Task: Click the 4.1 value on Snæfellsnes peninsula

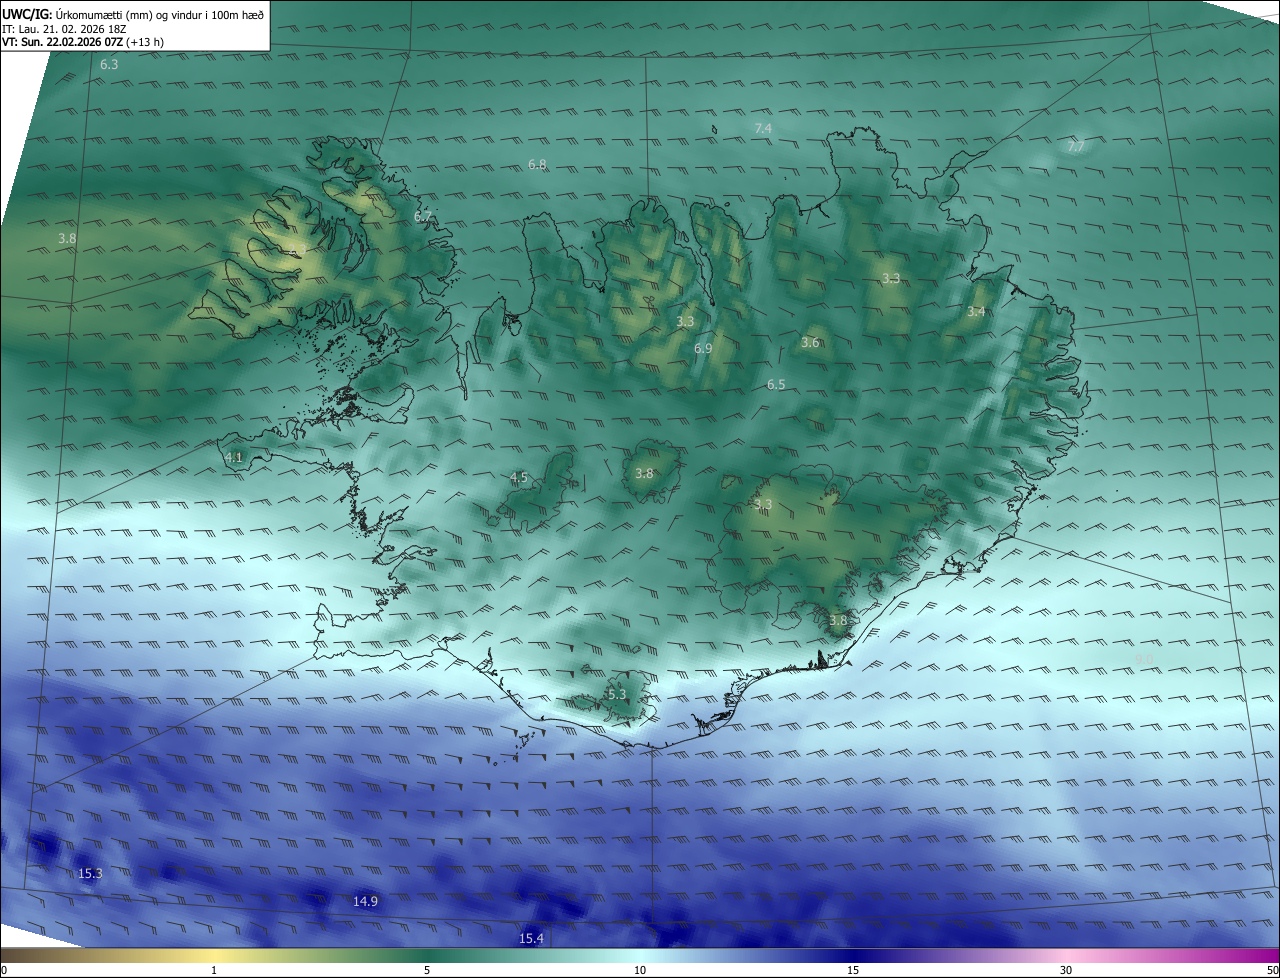Action: pyautogui.click(x=233, y=457)
